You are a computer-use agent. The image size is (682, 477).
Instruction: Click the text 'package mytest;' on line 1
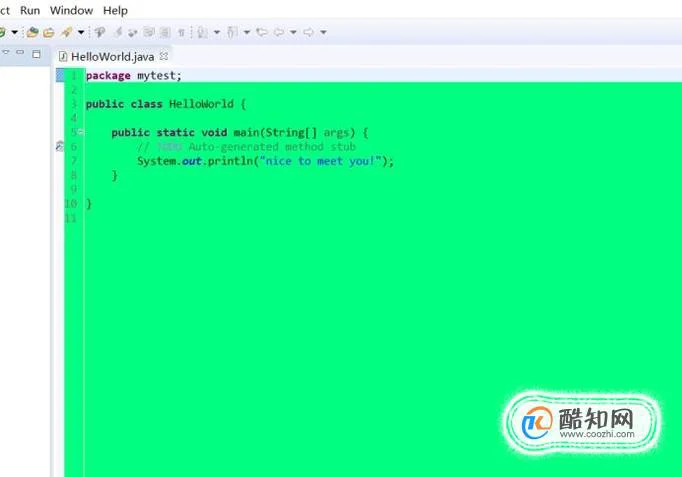pyautogui.click(x=134, y=76)
